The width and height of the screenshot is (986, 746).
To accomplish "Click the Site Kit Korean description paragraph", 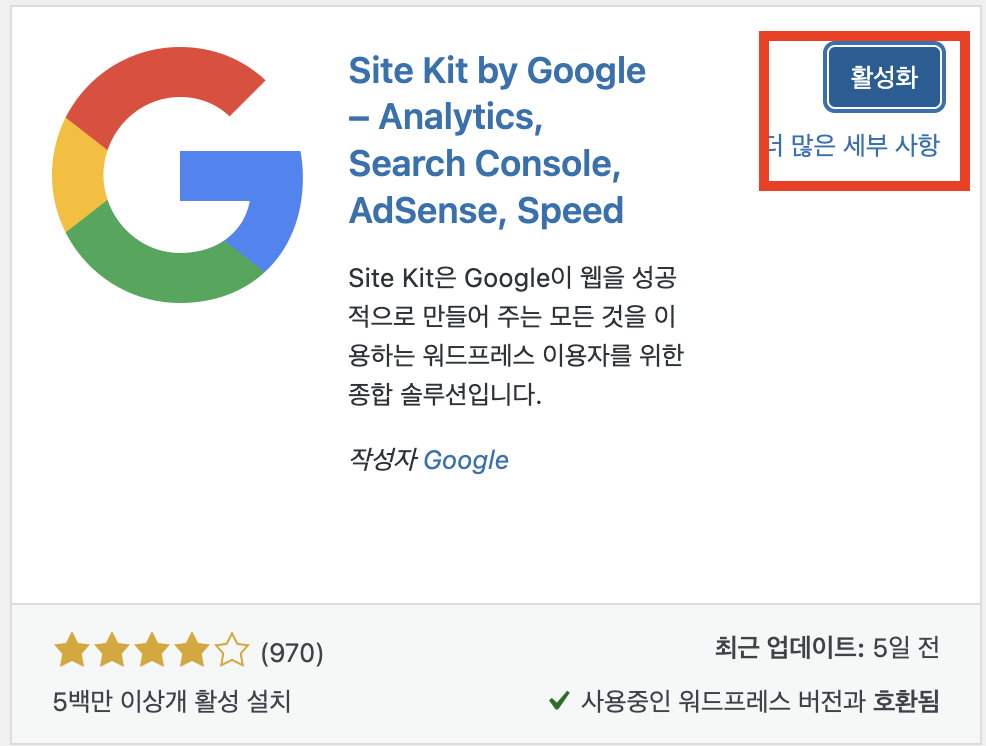I will point(516,336).
